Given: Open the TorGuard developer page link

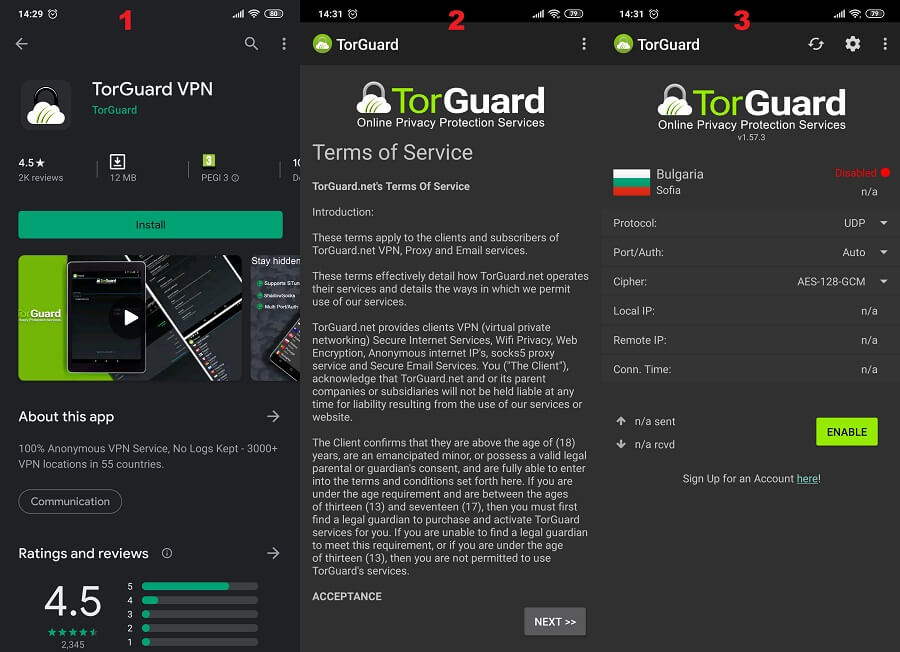Looking at the screenshot, I should [x=114, y=110].
